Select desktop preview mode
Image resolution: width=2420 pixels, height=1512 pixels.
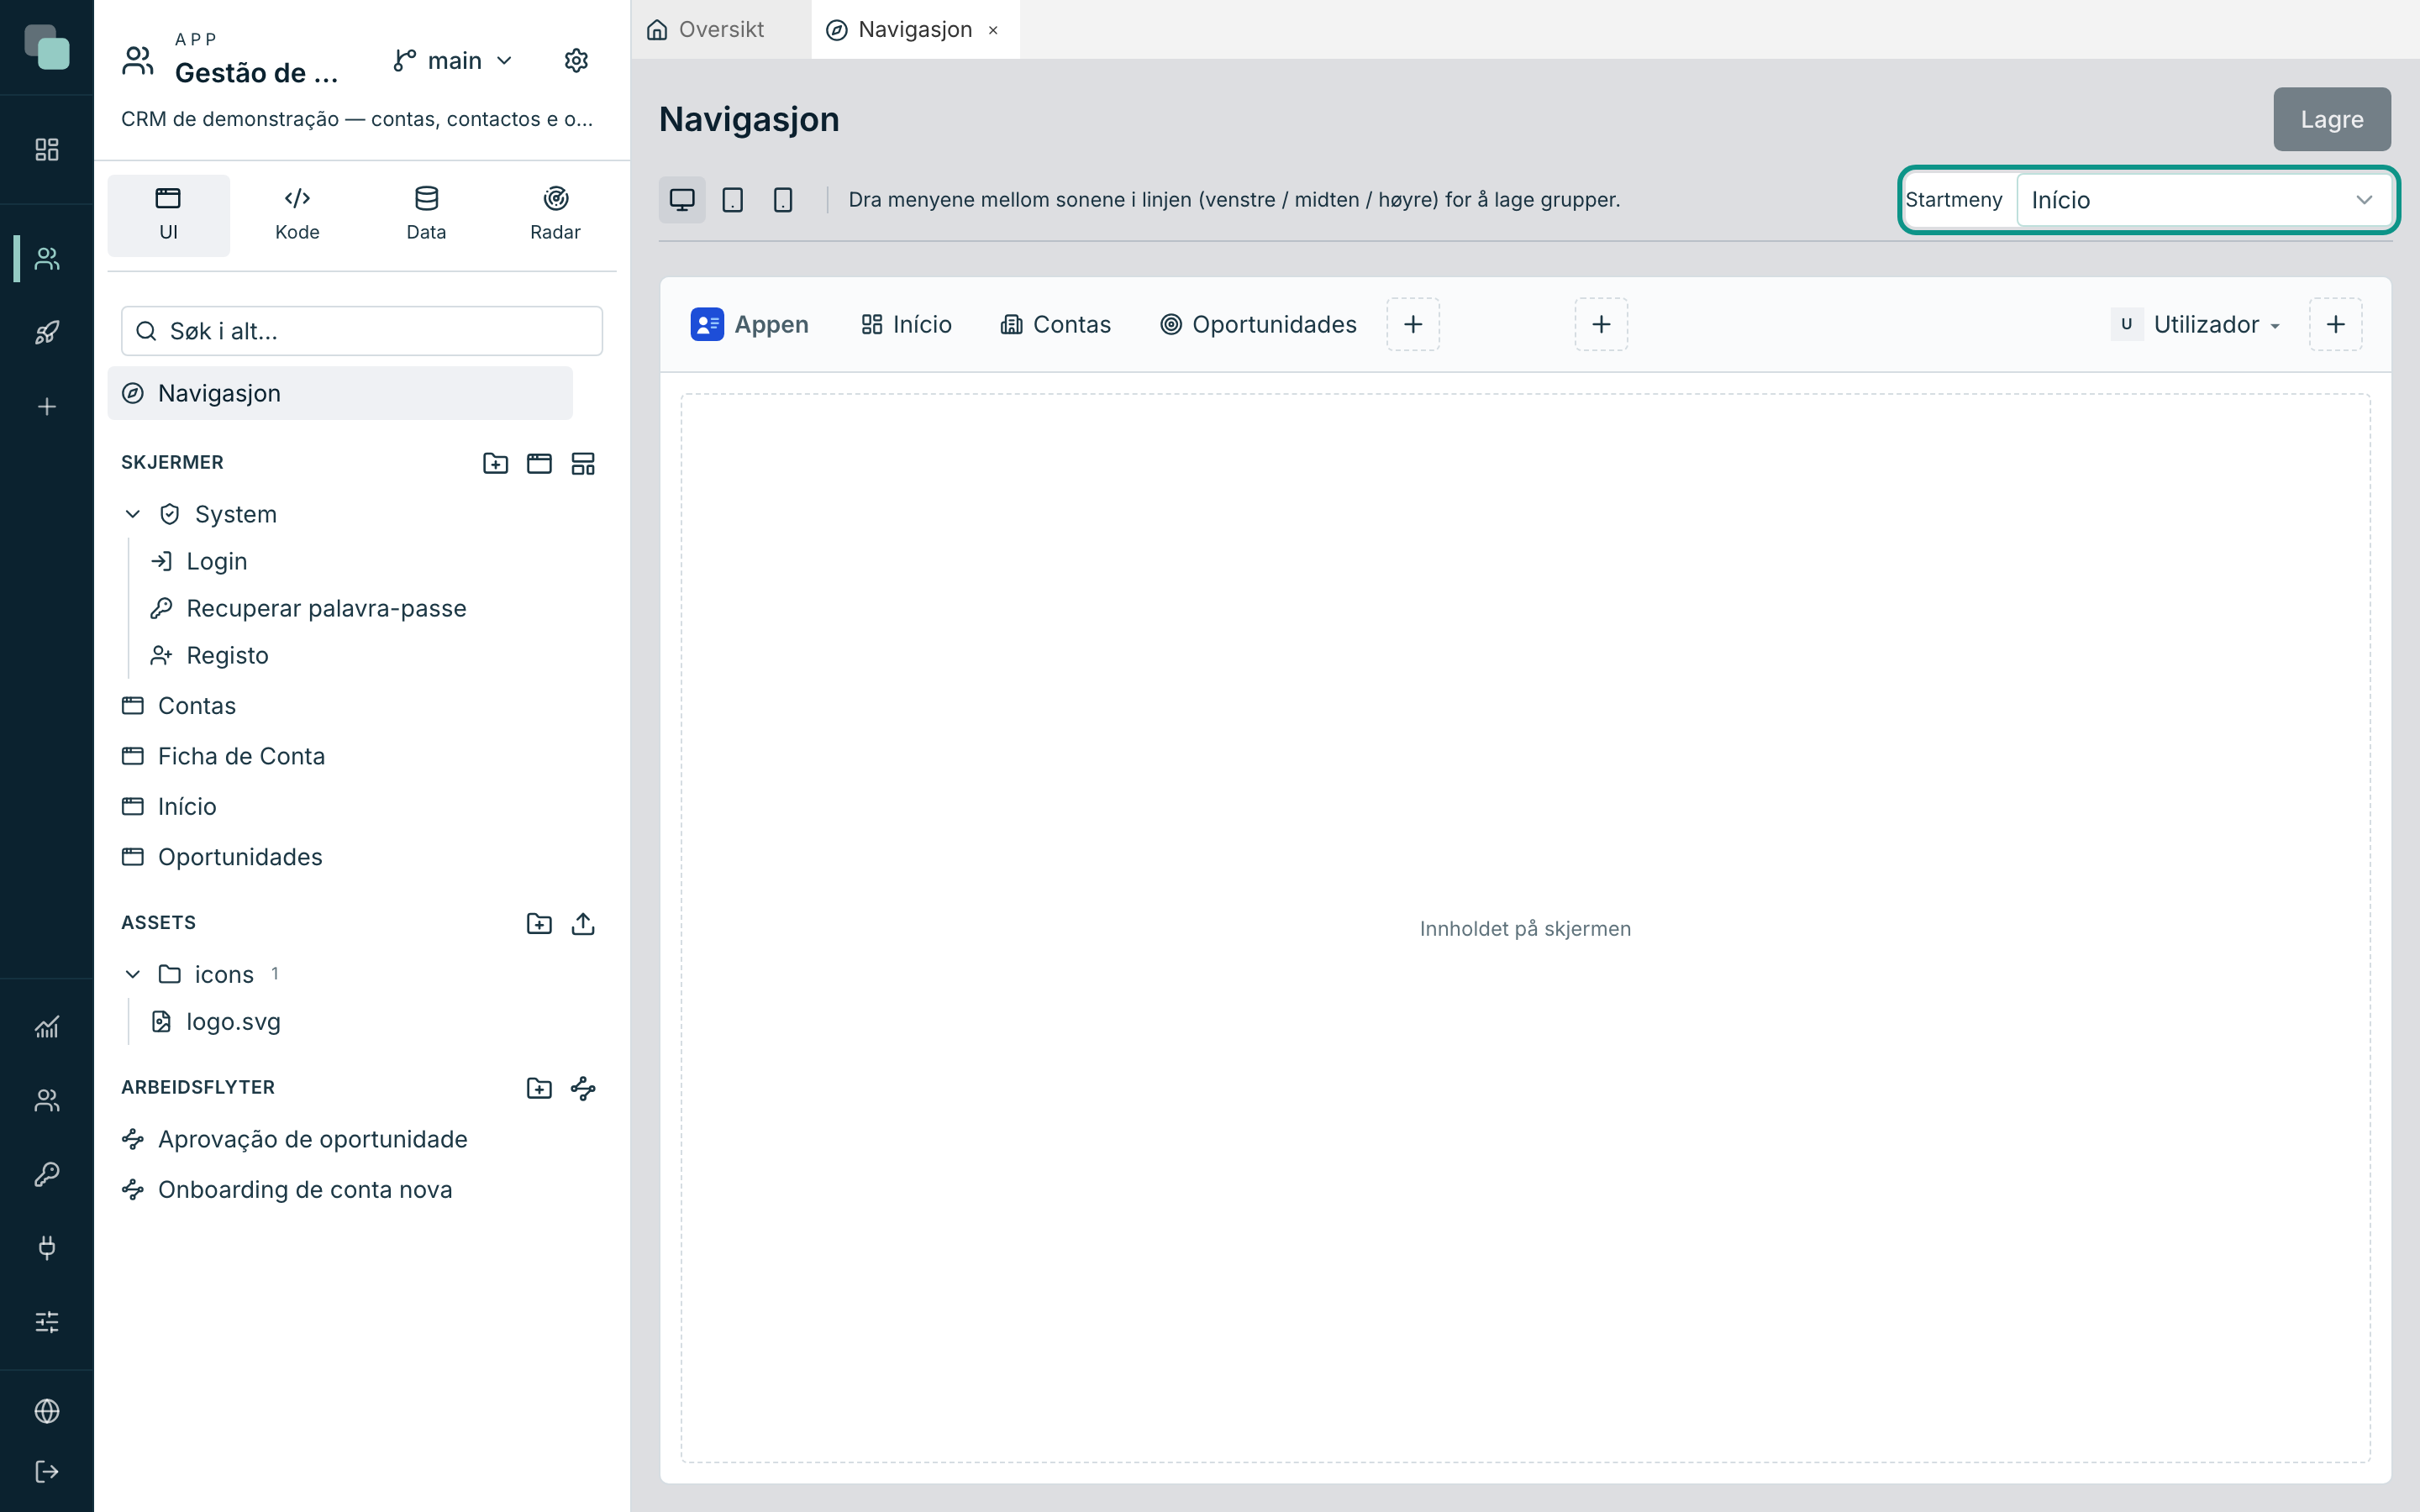point(682,200)
